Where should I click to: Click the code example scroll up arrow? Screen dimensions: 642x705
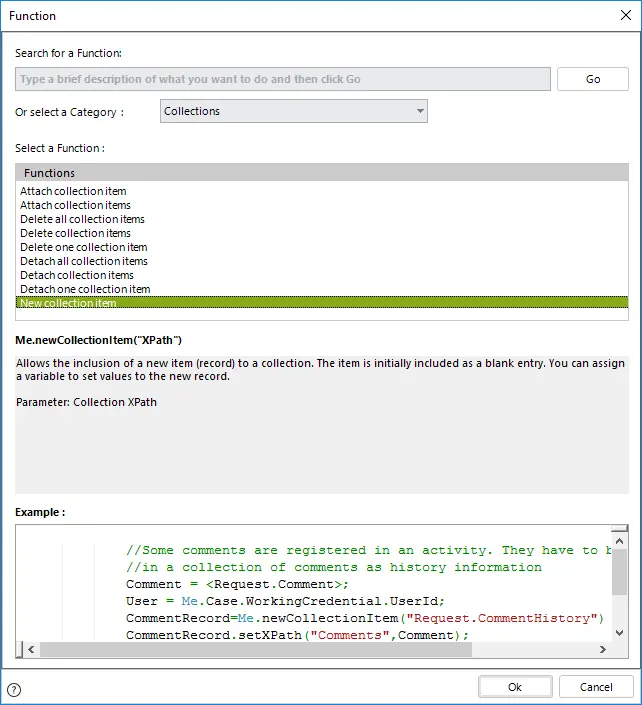click(x=619, y=541)
